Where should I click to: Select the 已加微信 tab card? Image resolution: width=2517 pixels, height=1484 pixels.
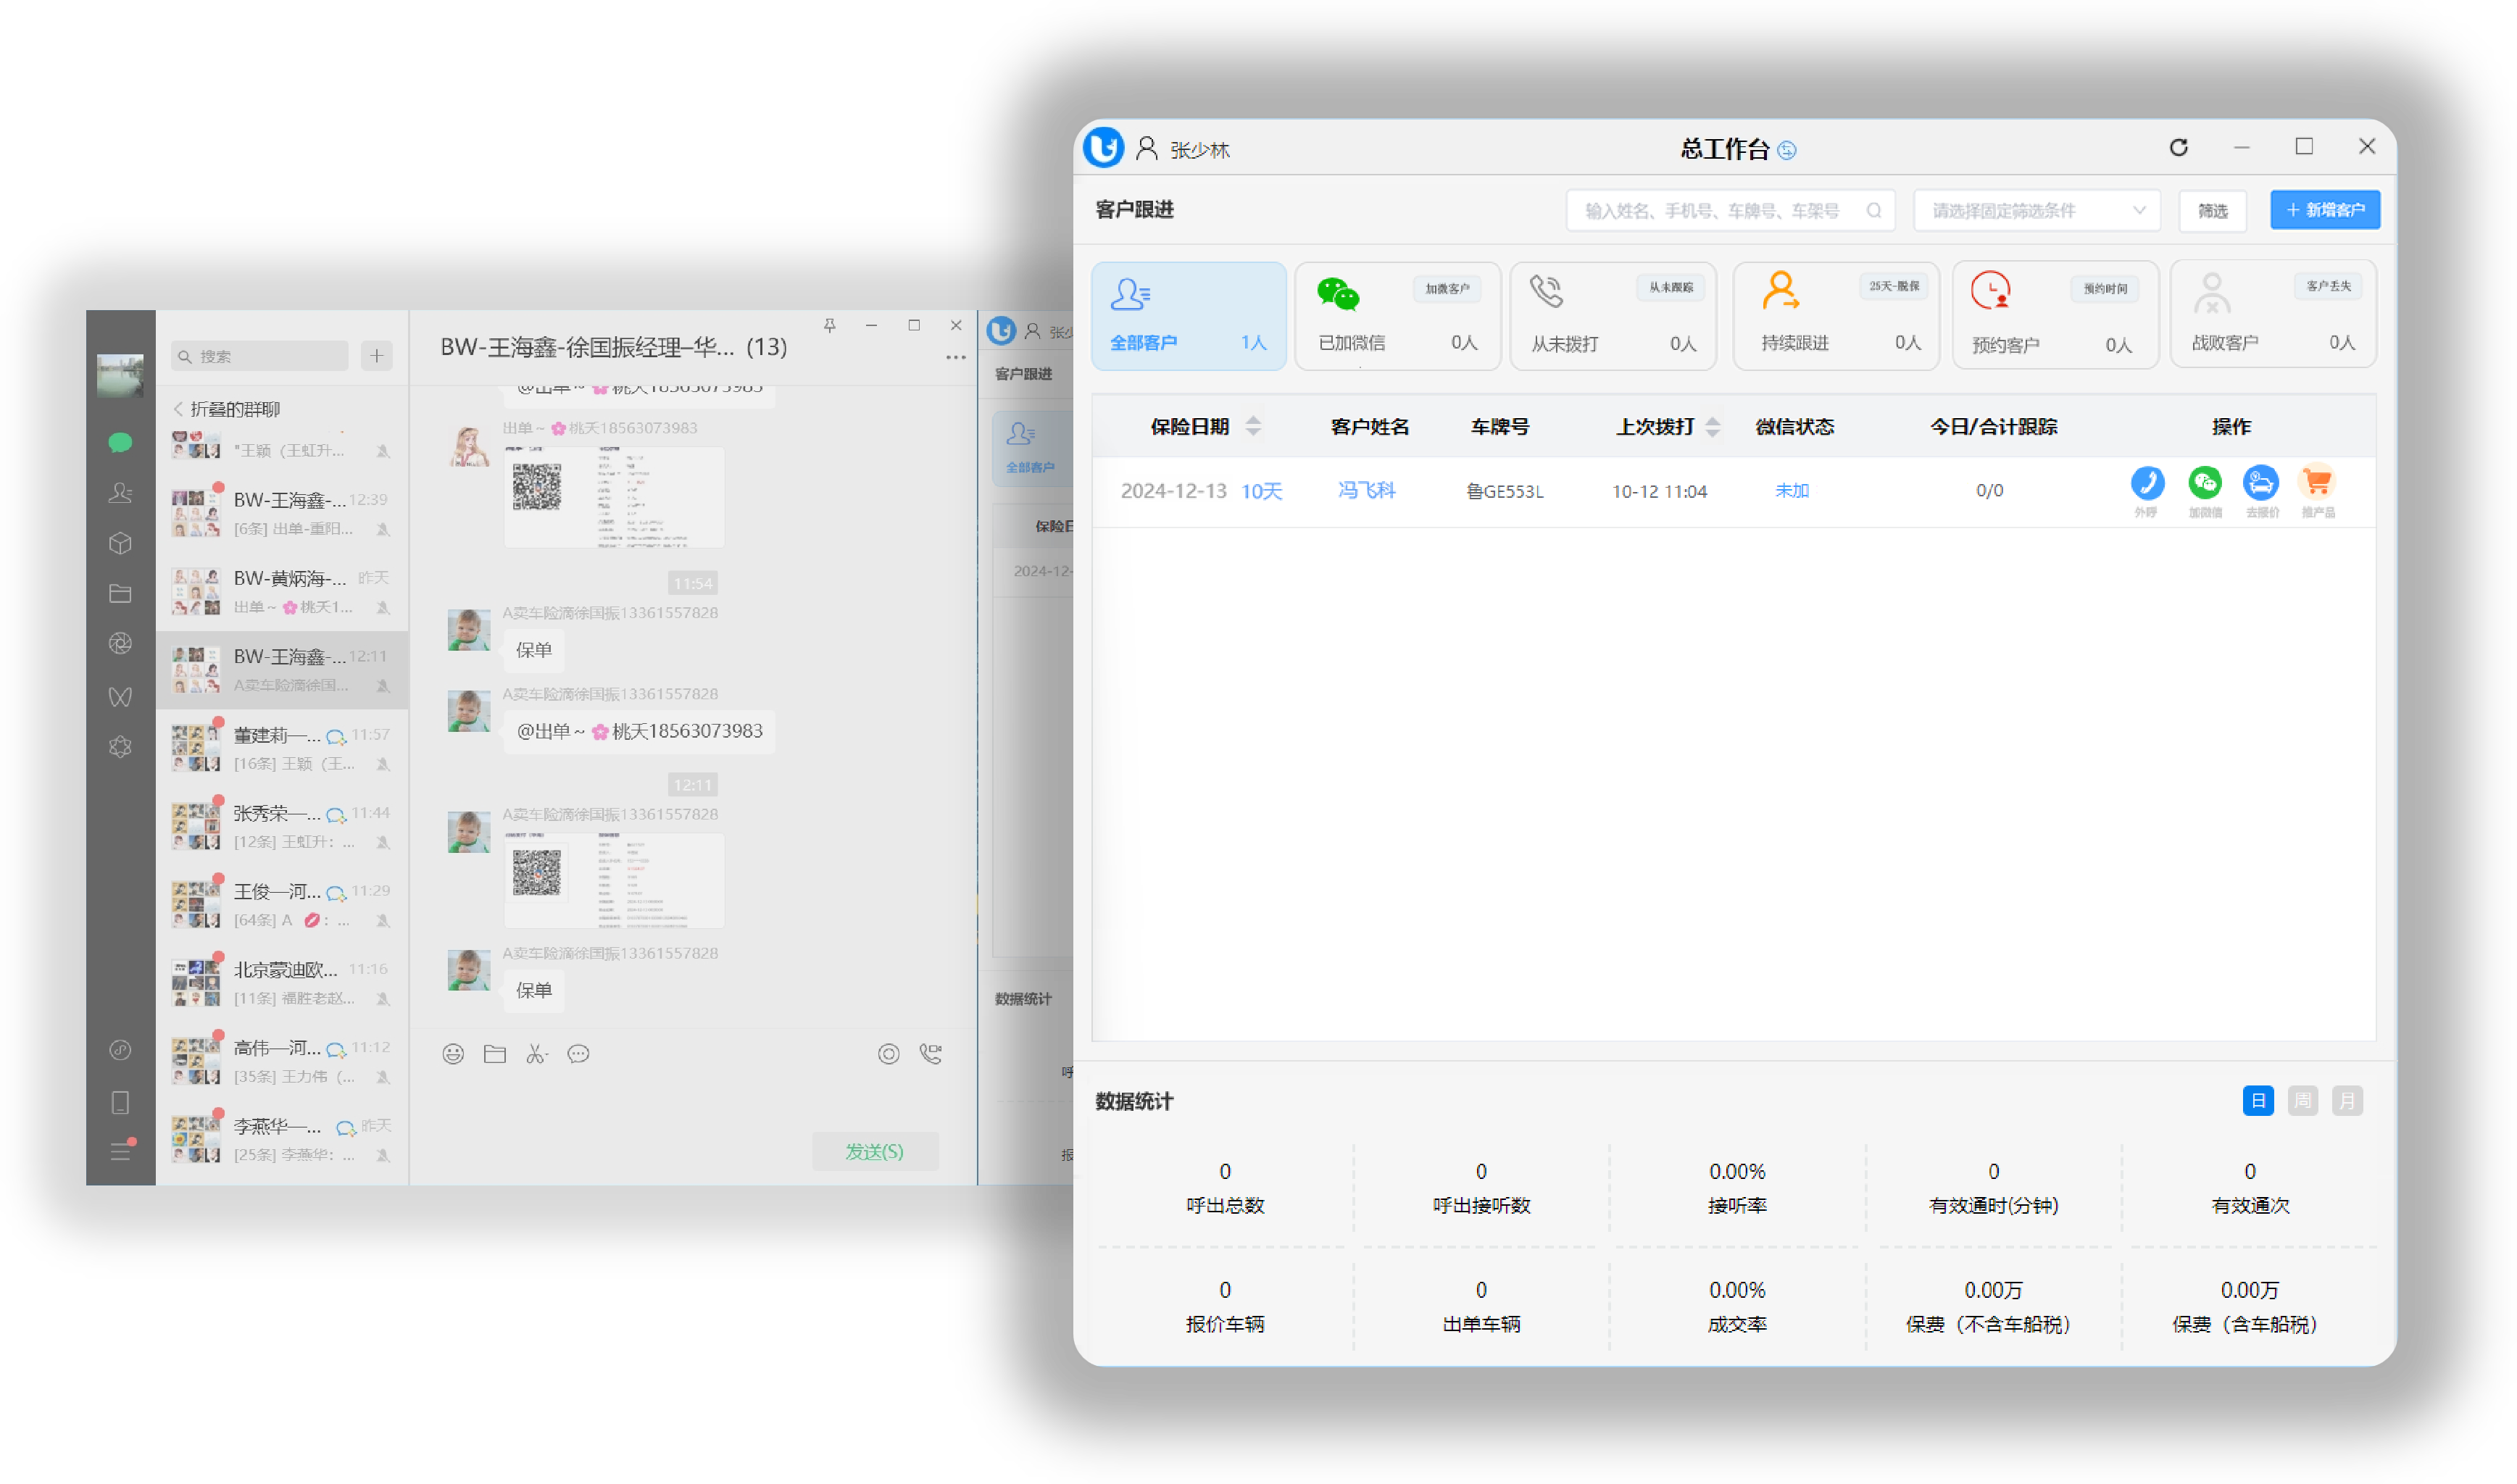1397,316
